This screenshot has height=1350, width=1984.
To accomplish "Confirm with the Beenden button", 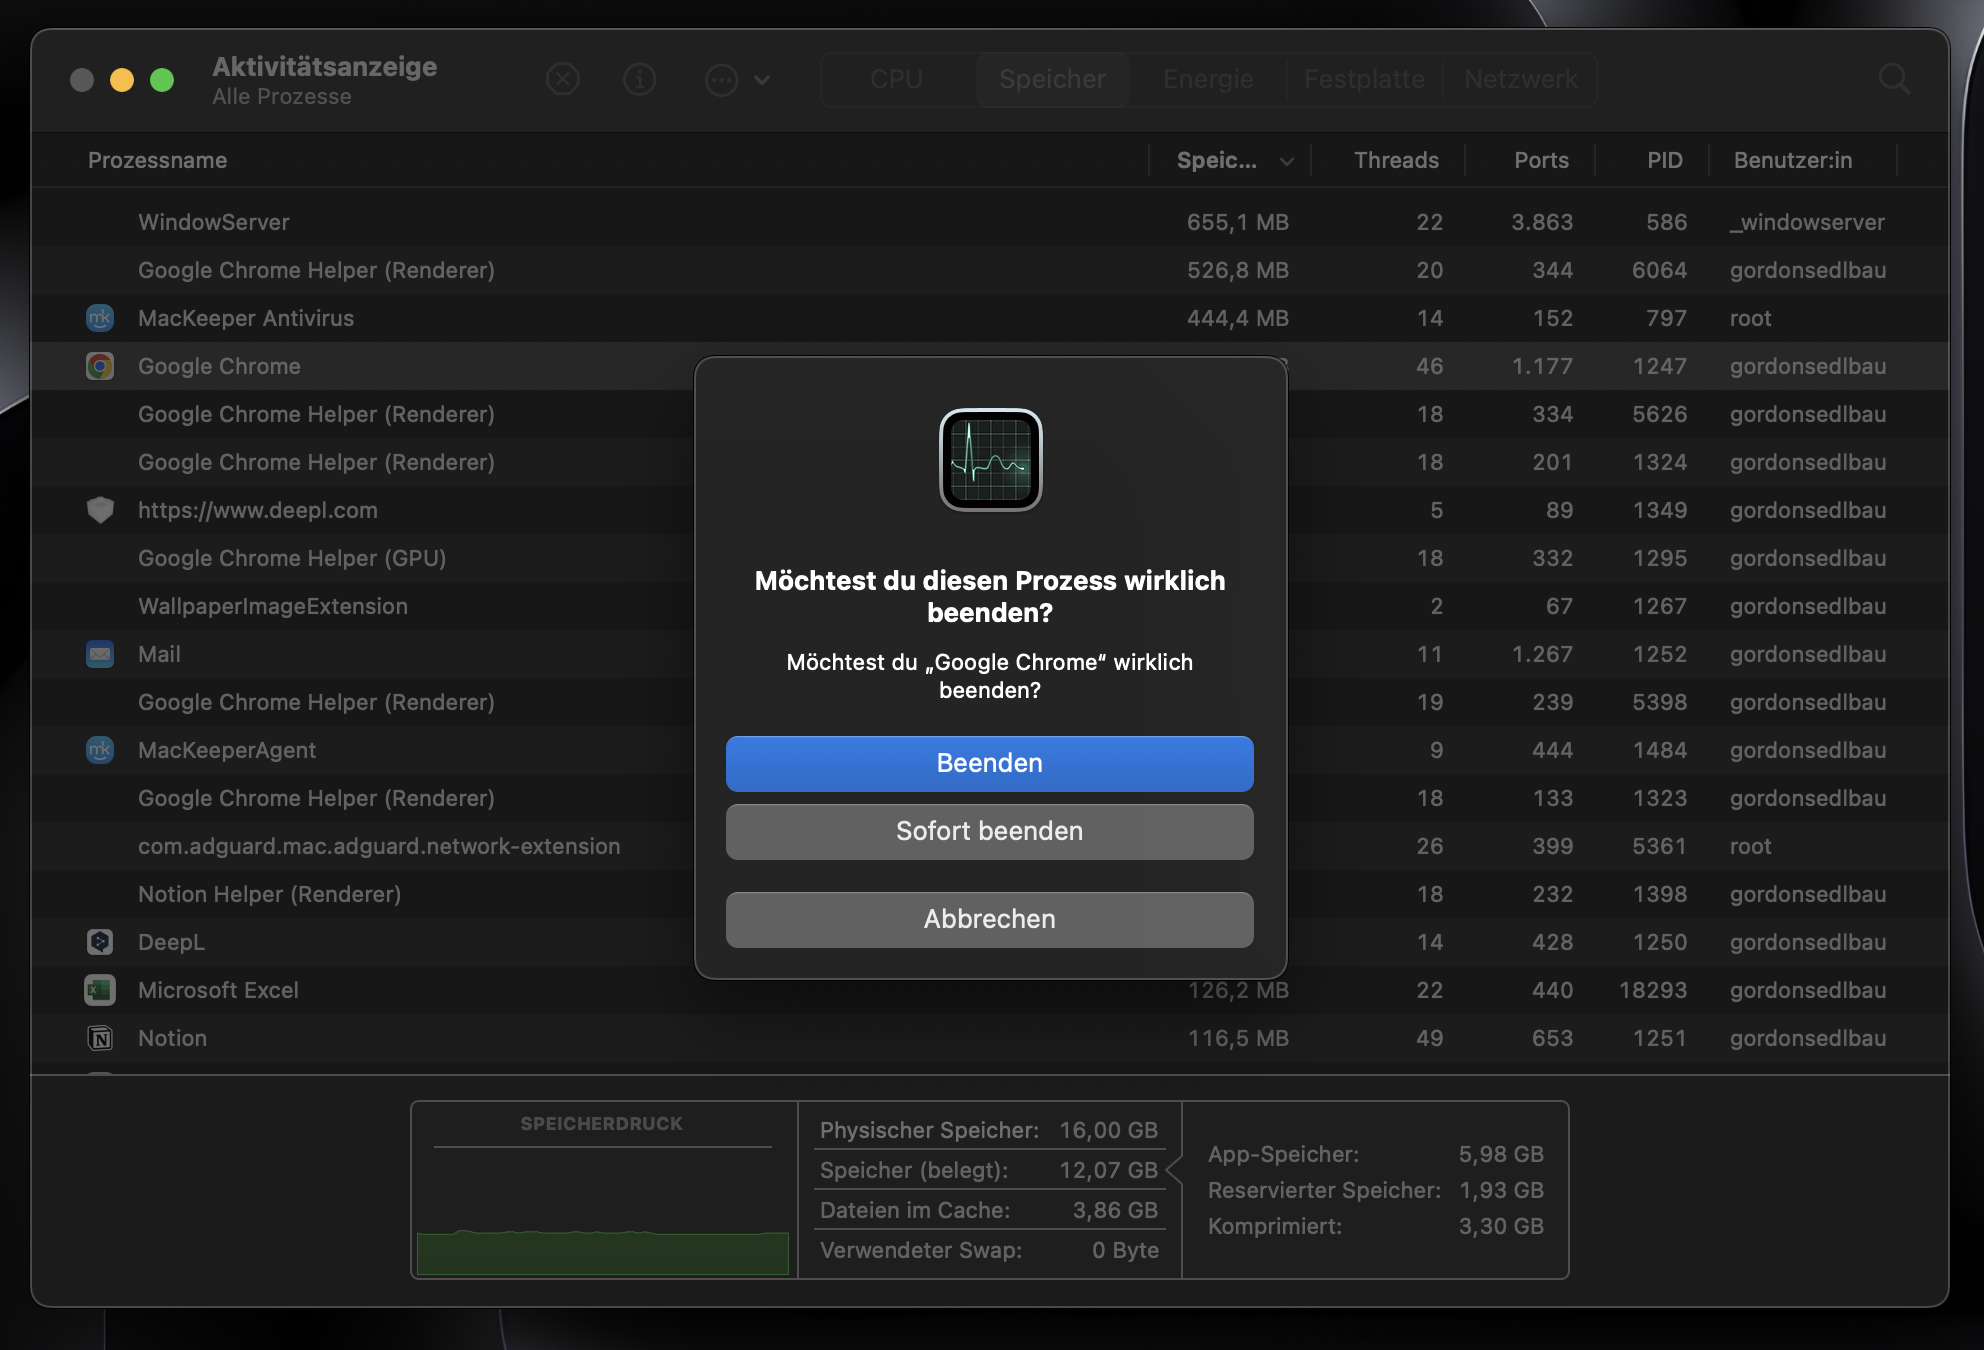I will point(989,763).
